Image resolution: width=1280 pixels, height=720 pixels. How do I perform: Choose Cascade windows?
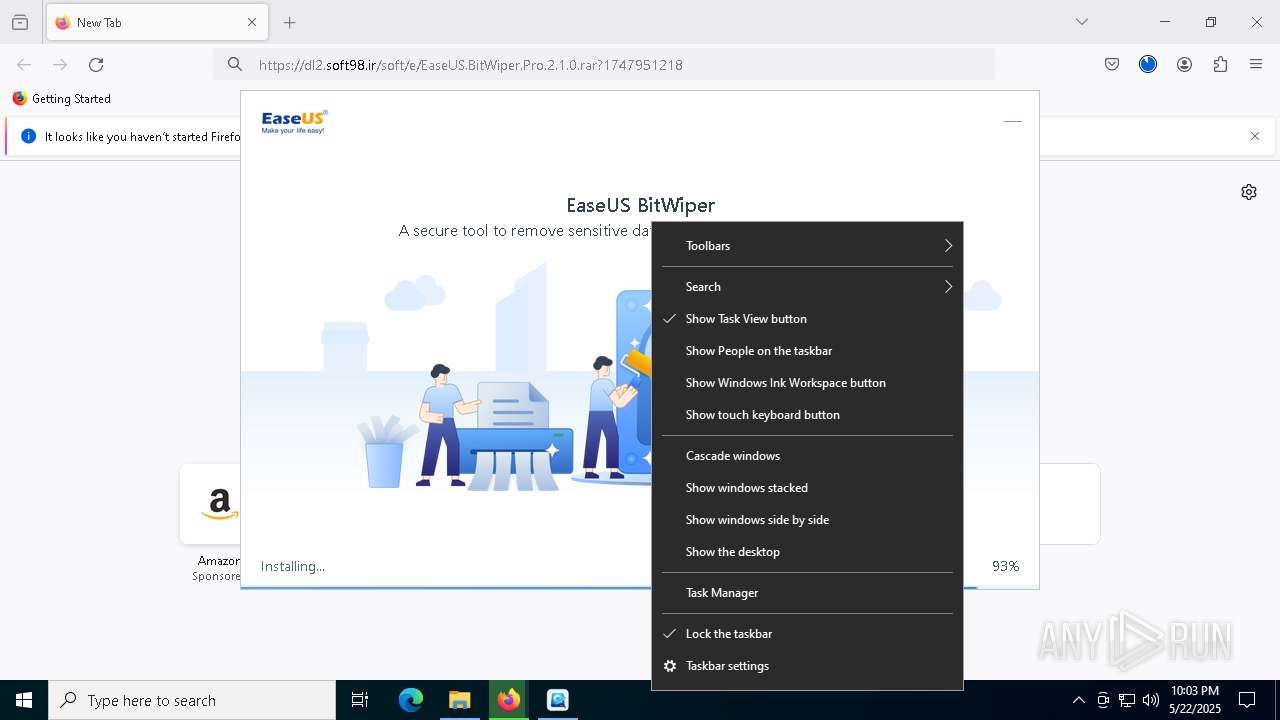(x=807, y=456)
